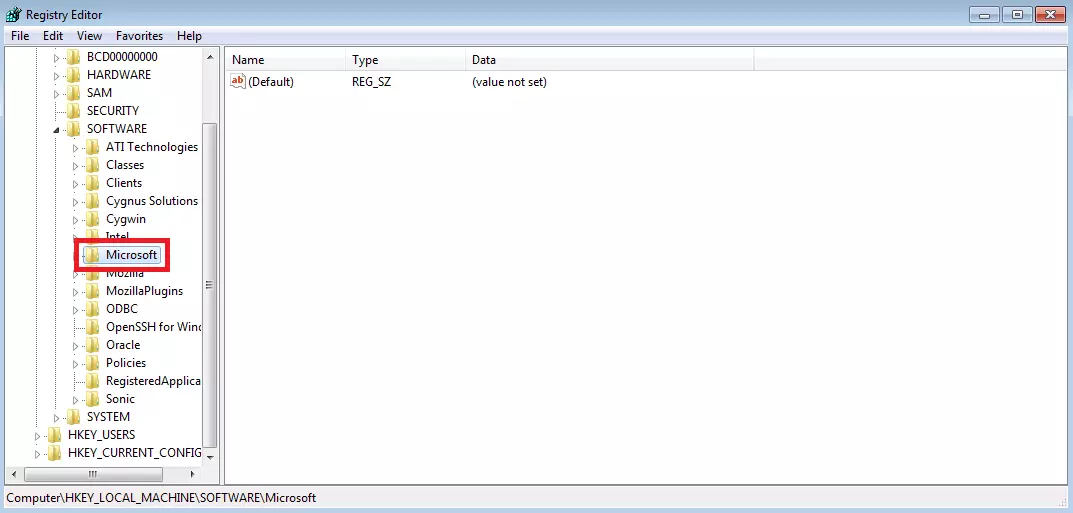This screenshot has width=1073, height=513.
Task: Click the SYSTEM folder icon
Action: (x=74, y=417)
